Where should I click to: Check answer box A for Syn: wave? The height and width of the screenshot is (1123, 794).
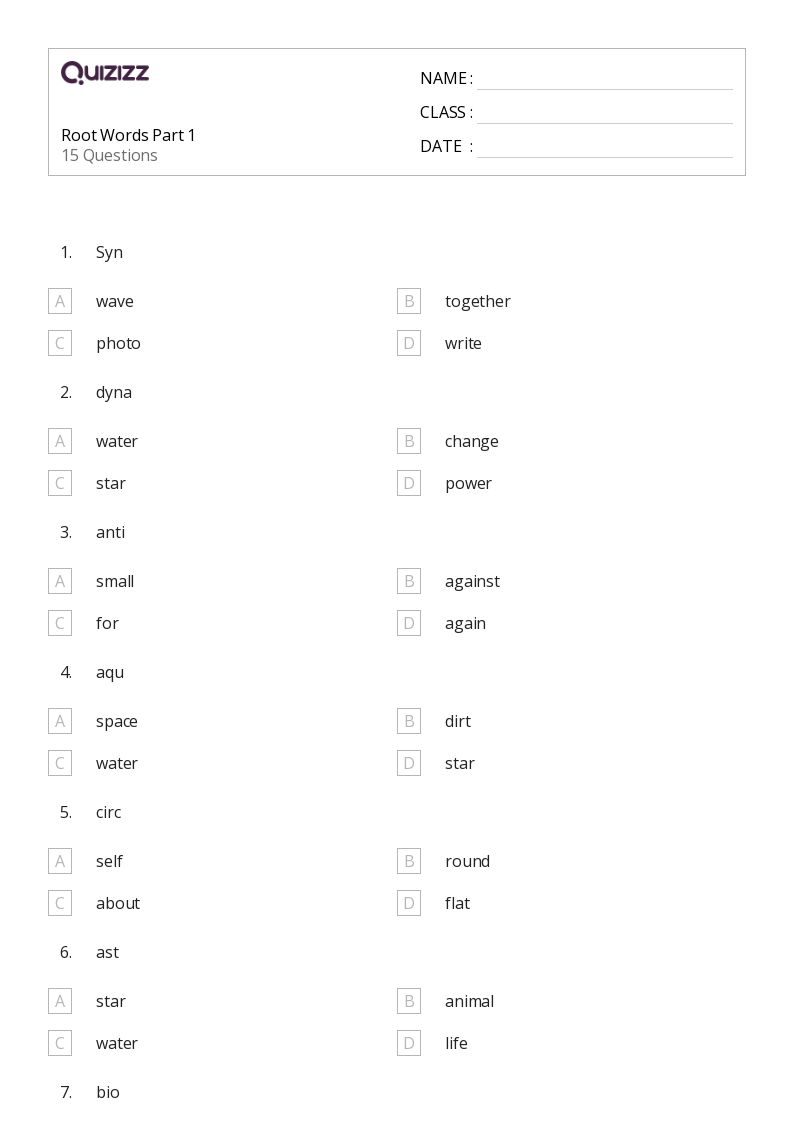pos(60,301)
